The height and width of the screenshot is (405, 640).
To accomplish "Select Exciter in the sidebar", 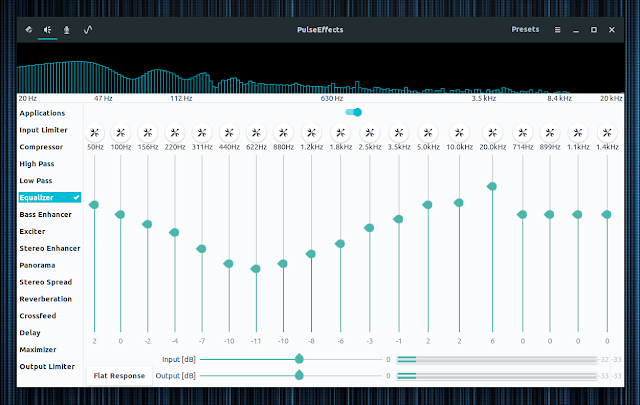I will click(x=32, y=231).
